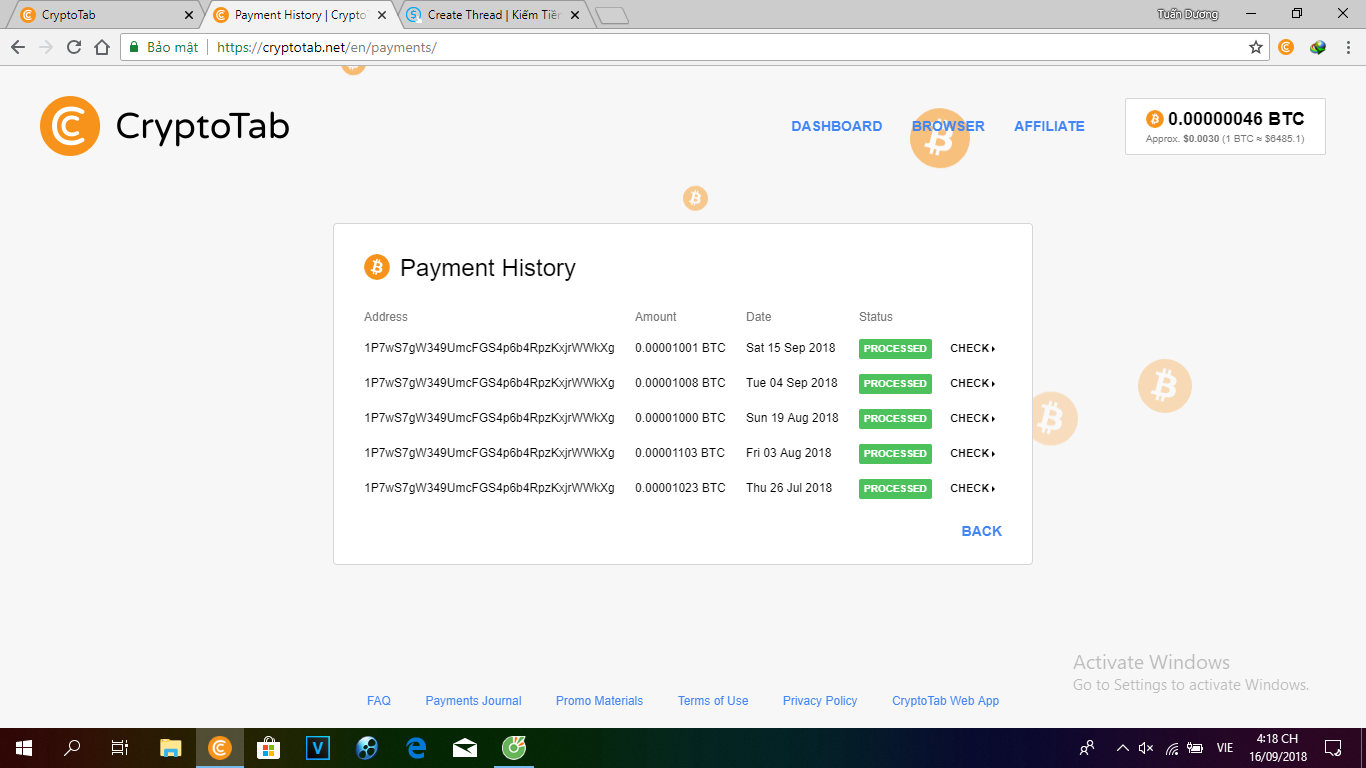This screenshot has width=1366, height=768.
Task: Open Wi-Fi network settings in the tray
Action: [1171, 748]
